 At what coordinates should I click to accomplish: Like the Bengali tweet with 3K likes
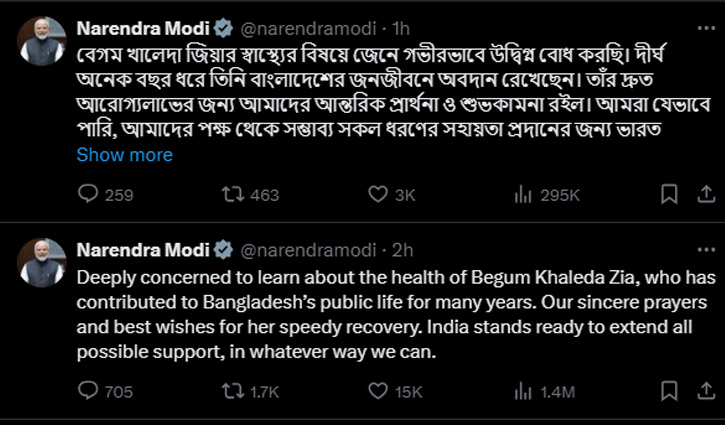377,195
